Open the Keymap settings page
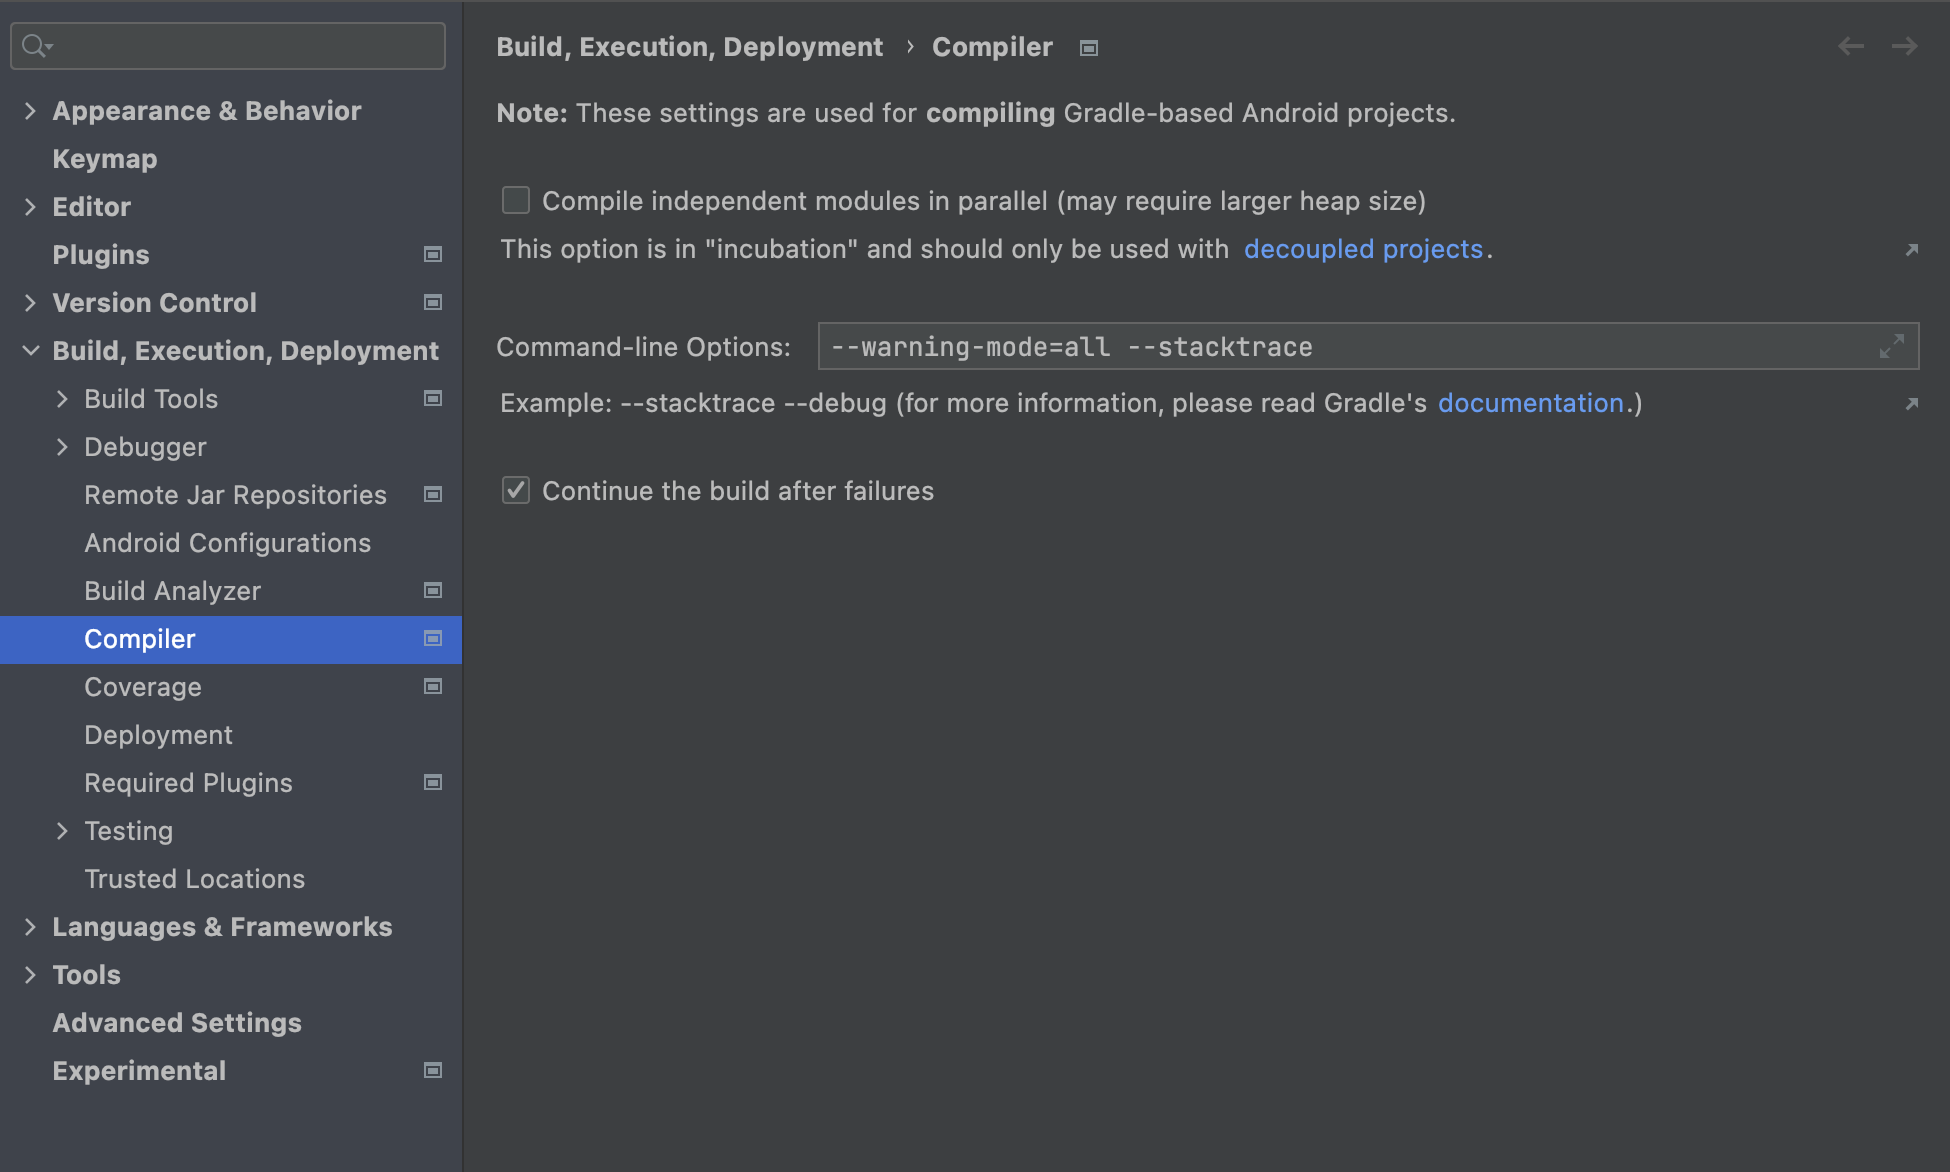1950x1172 pixels. click(x=105, y=159)
